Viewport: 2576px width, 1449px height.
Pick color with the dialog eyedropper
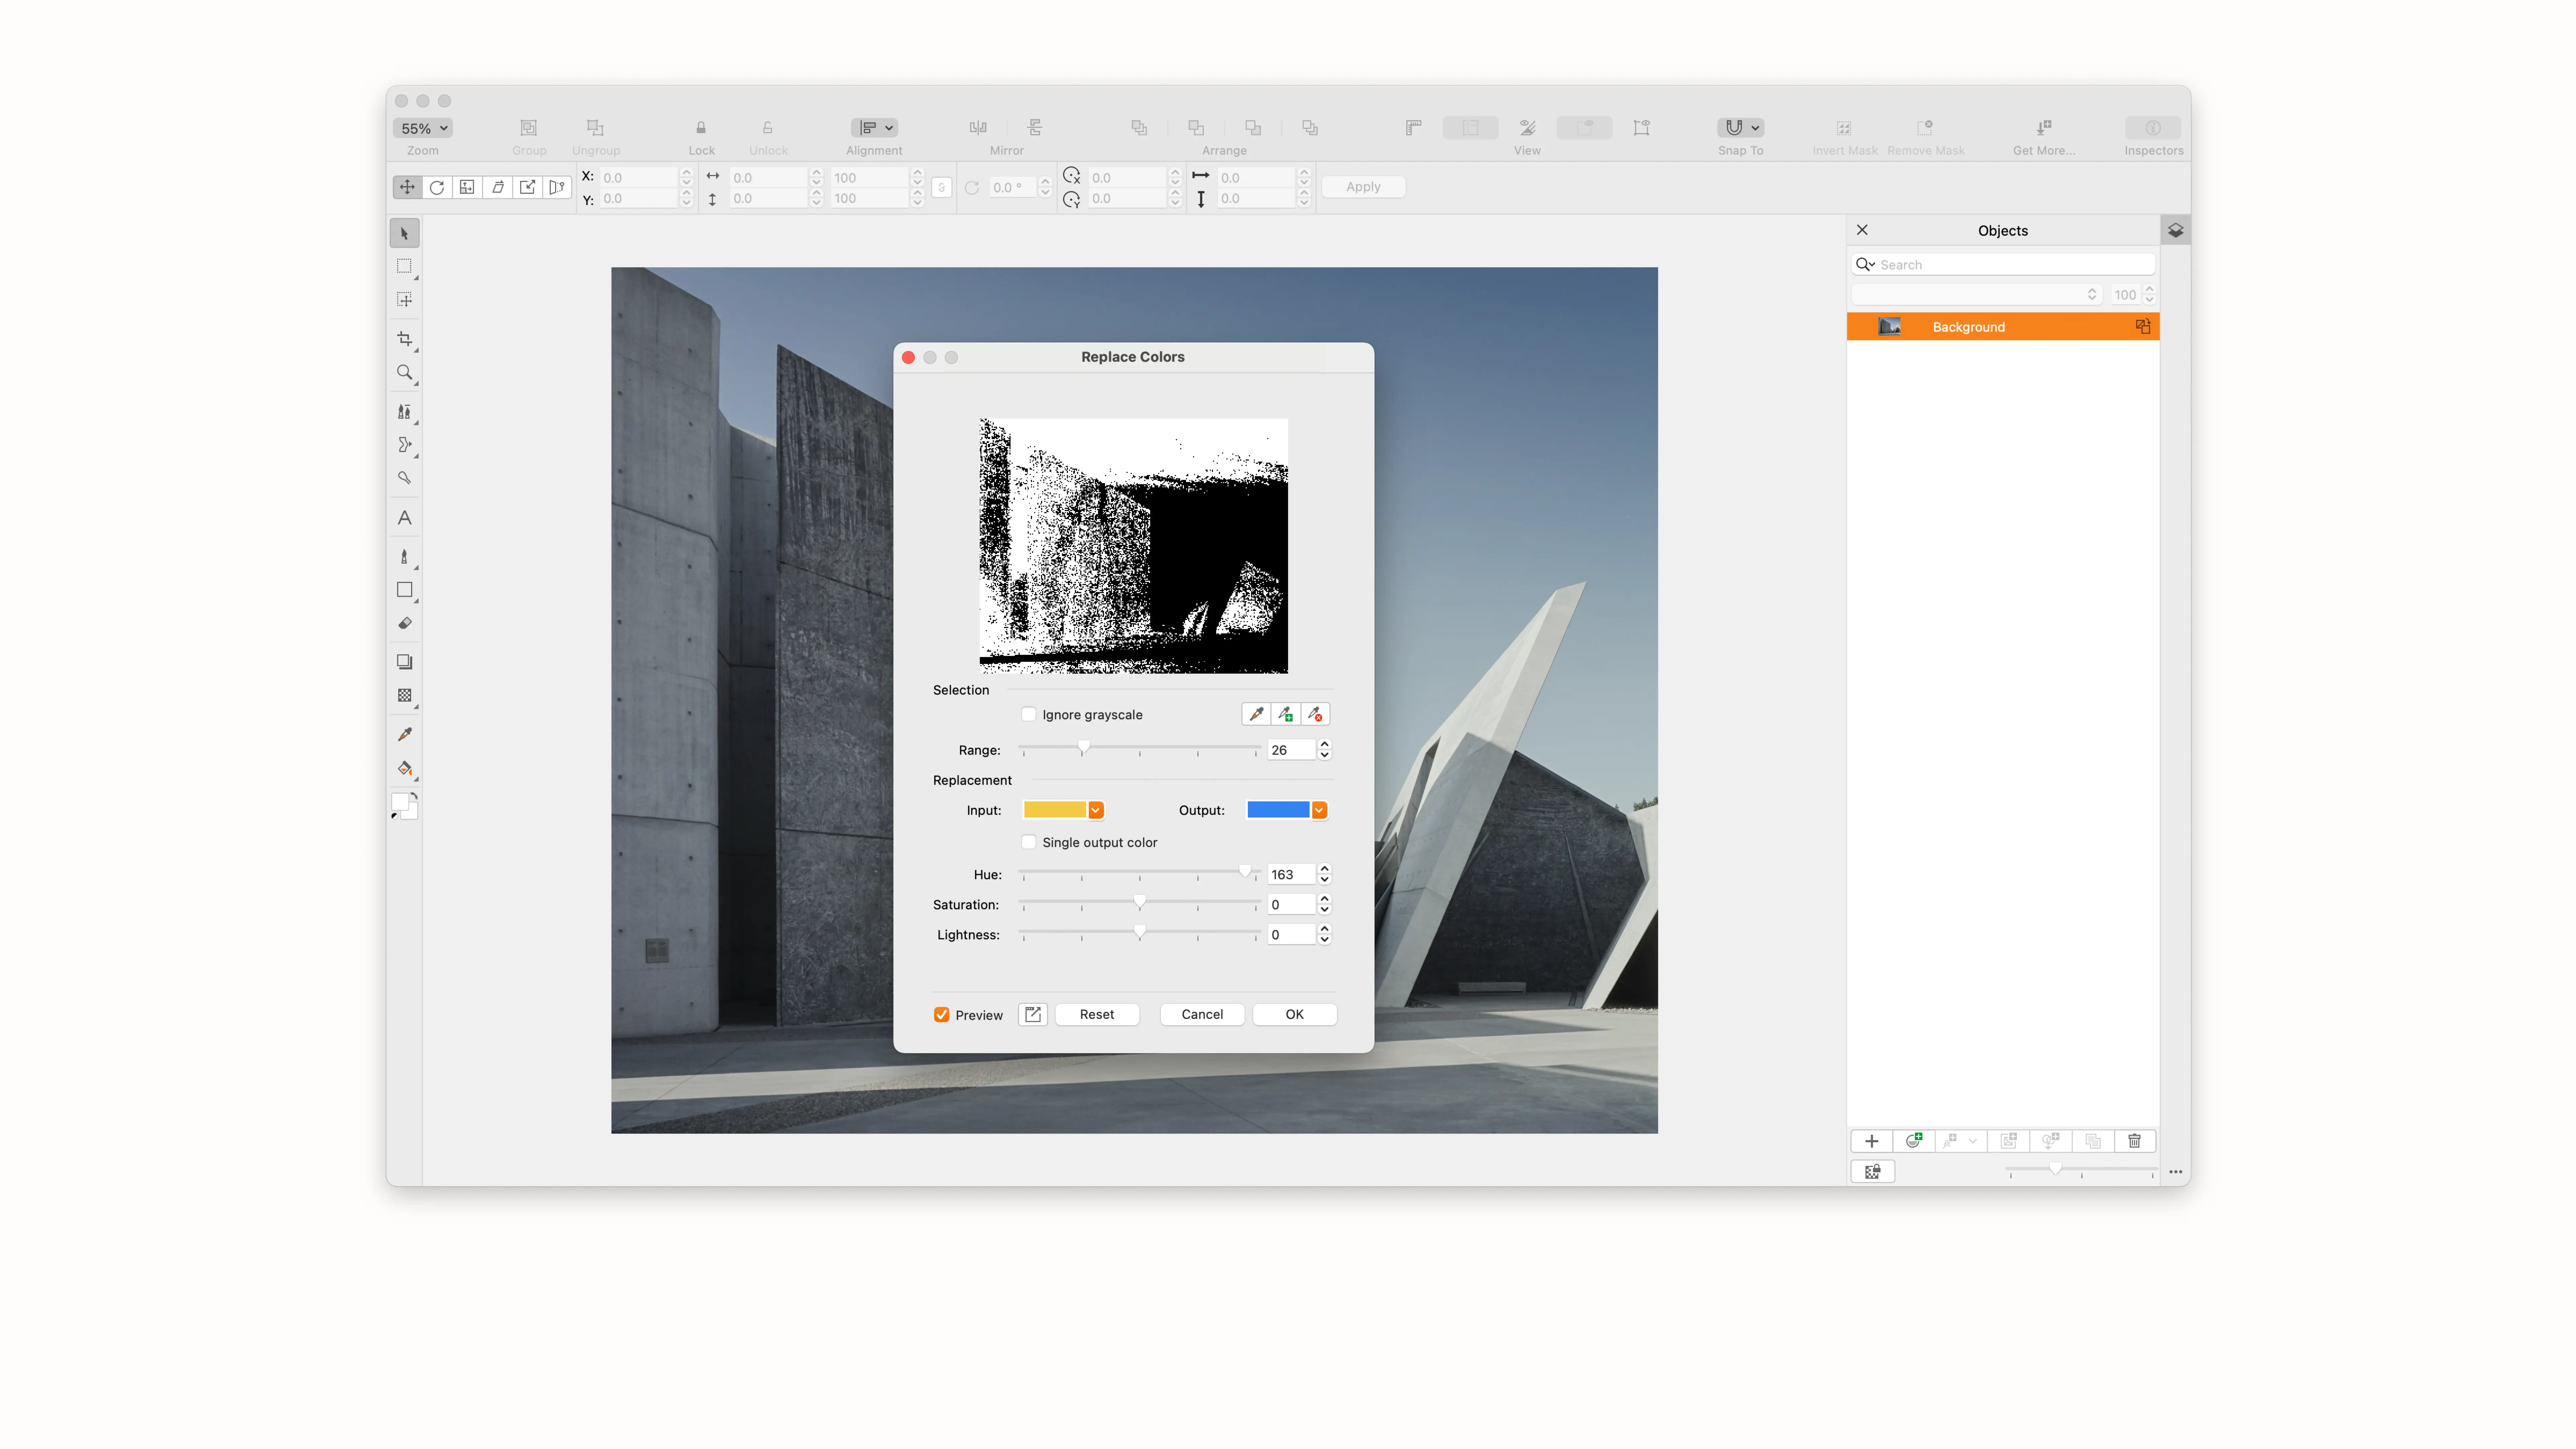pos(1256,714)
